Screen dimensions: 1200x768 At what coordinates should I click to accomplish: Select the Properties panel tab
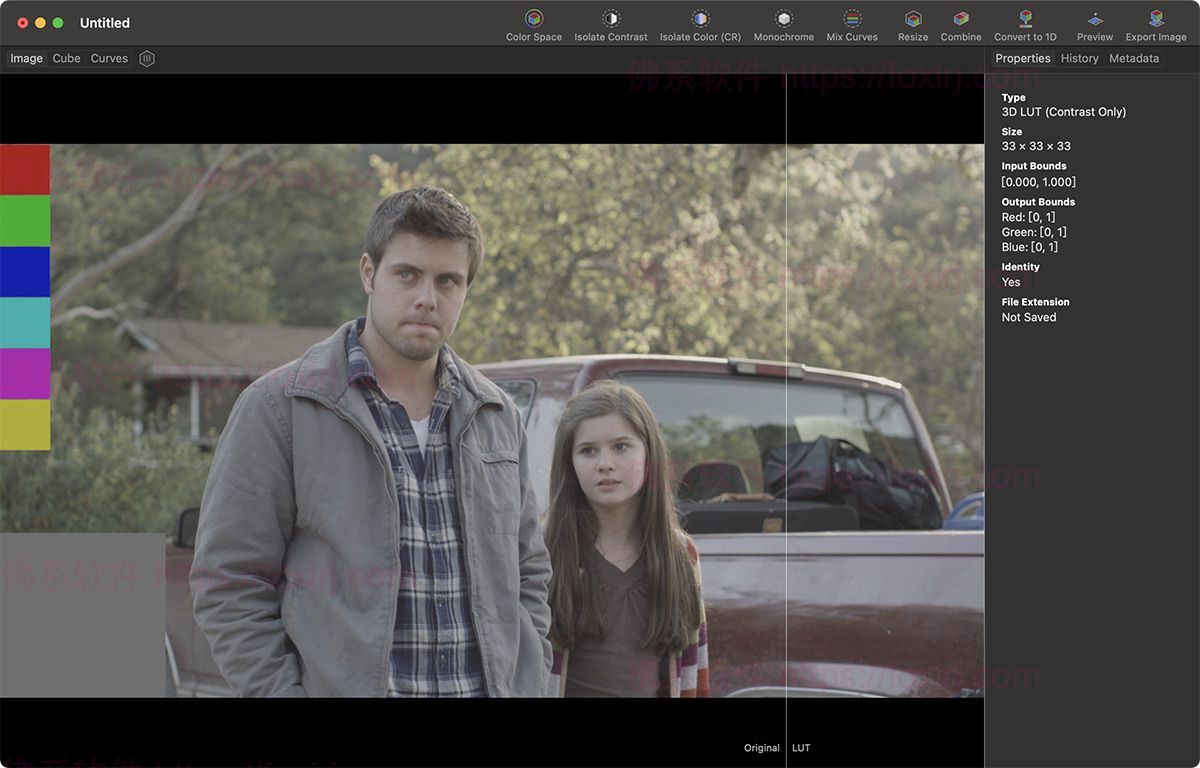[x=1023, y=59]
